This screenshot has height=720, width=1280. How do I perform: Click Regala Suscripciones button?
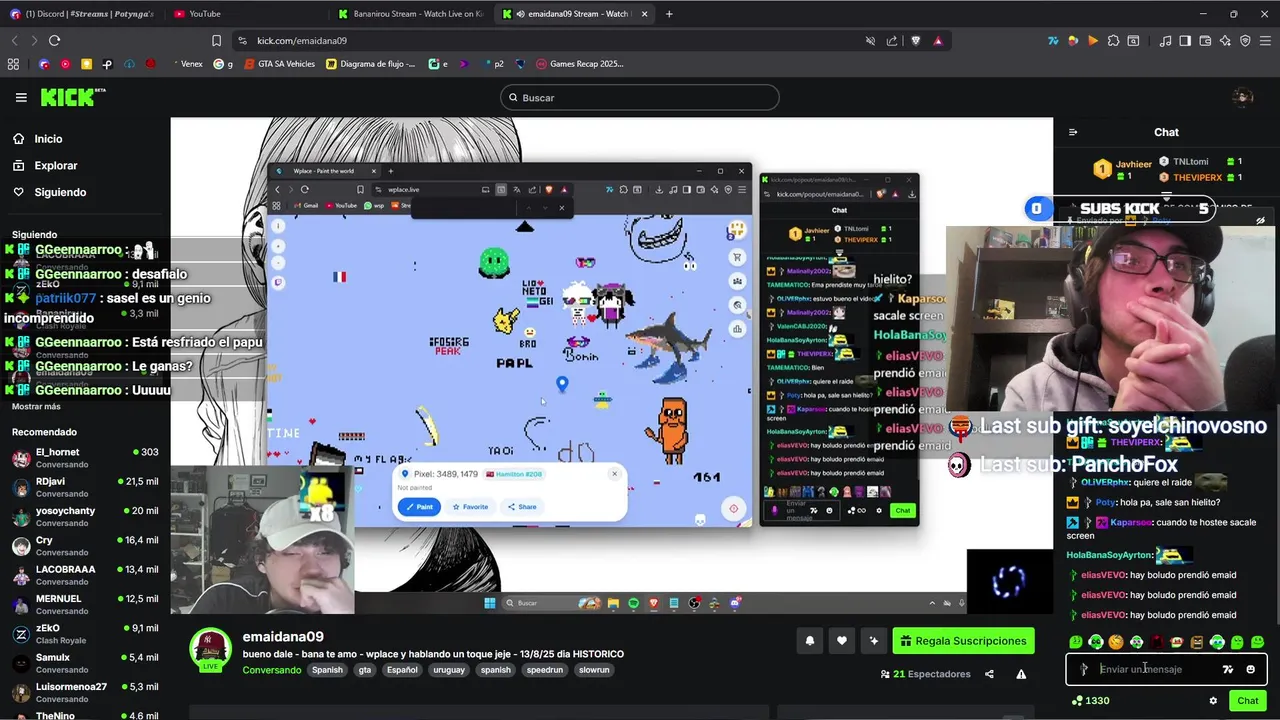click(963, 641)
